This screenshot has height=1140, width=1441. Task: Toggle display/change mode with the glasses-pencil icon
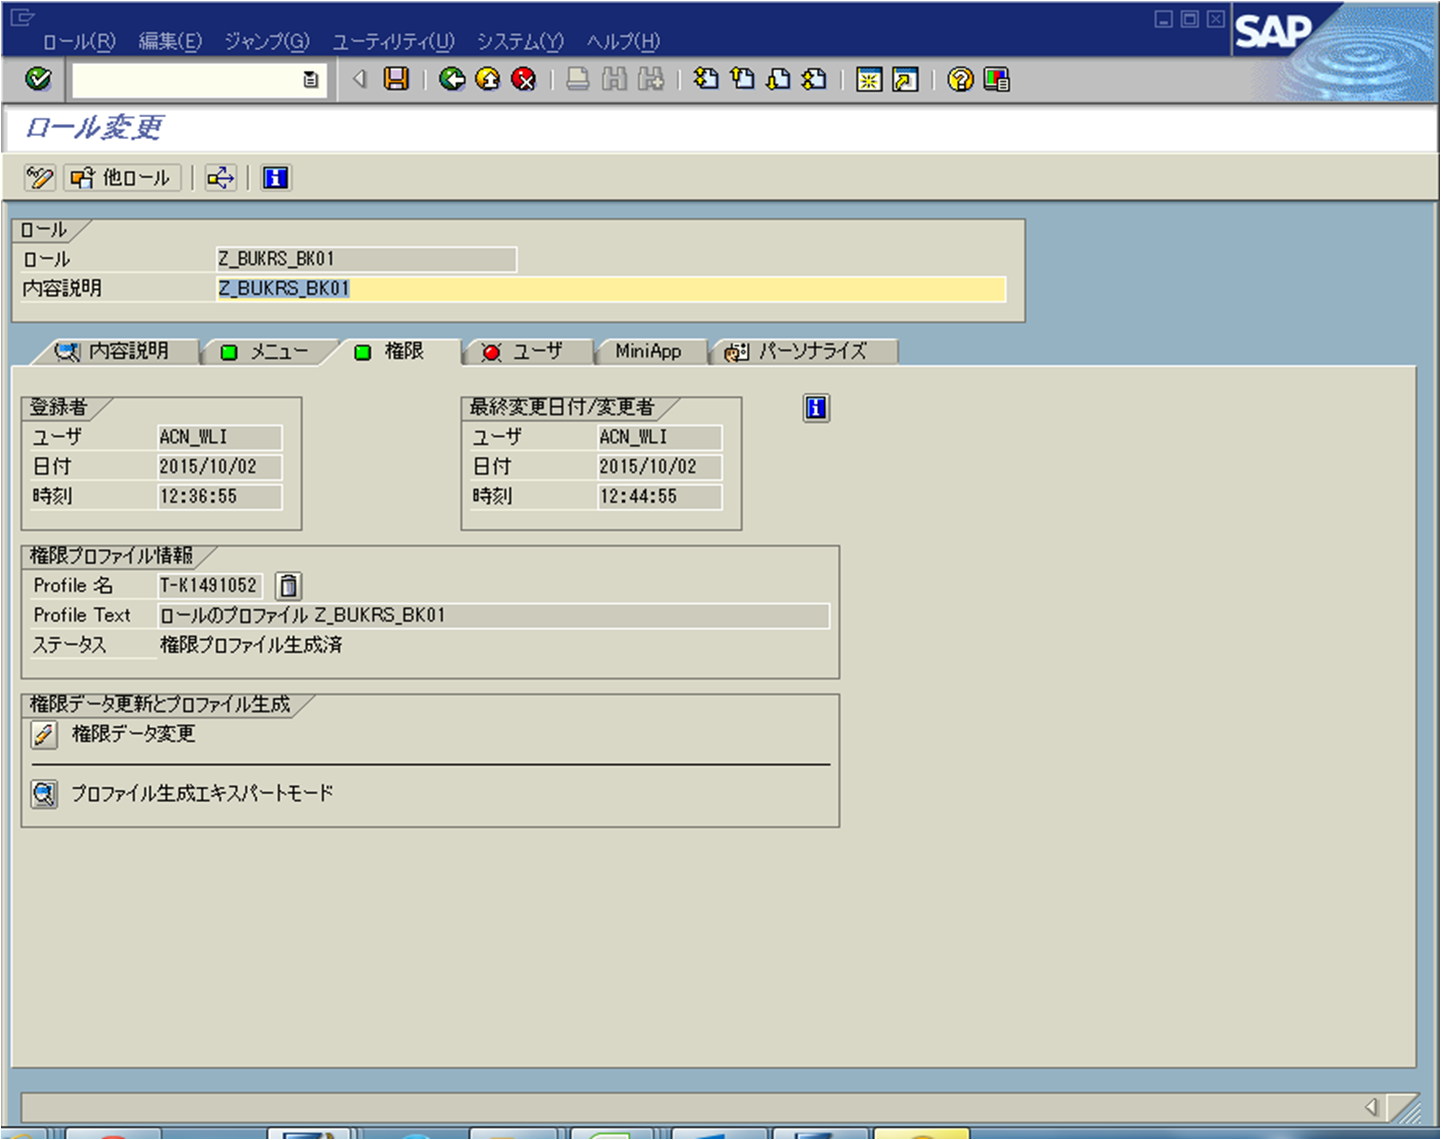39,177
